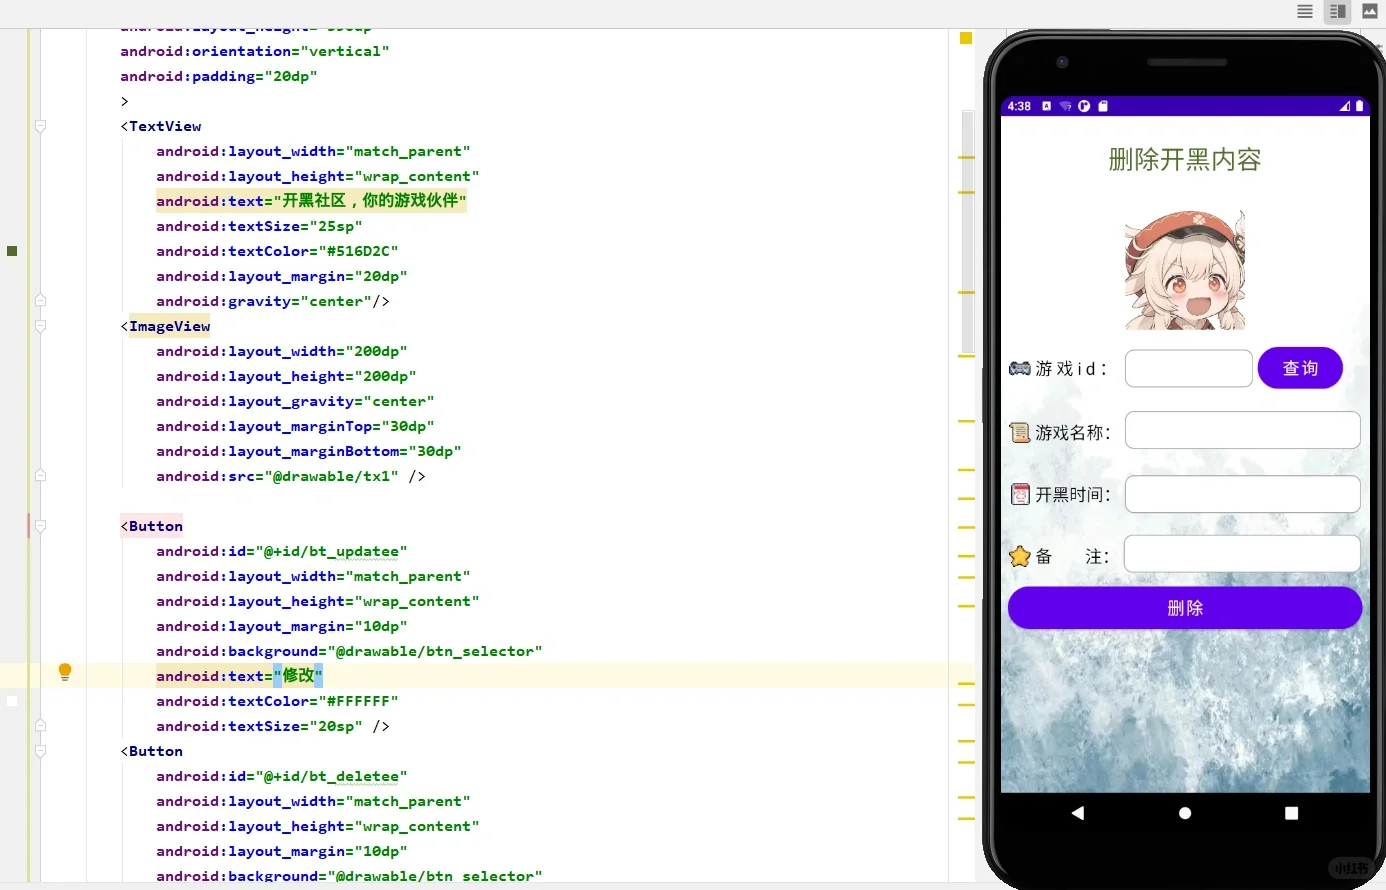Tap the 删除 button in the app preview
Viewport: 1386px width, 890px height.
(1184, 607)
